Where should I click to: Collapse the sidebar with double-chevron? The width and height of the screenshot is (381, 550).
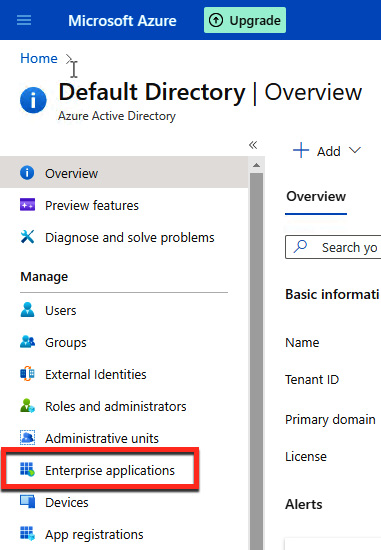253,145
